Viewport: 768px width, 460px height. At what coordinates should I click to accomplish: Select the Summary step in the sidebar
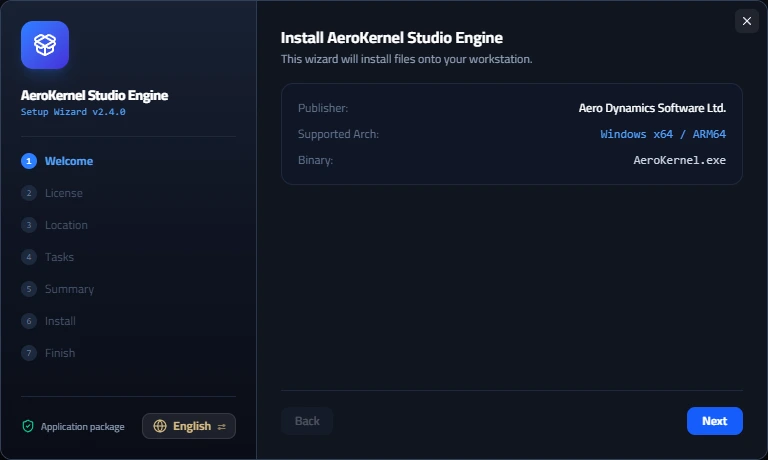click(x=57, y=289)
